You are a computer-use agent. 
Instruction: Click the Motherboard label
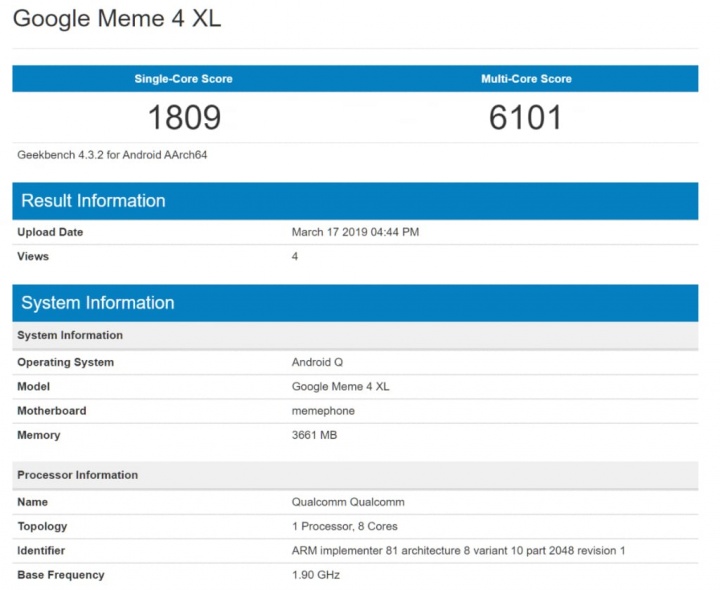tap(51, 411)
